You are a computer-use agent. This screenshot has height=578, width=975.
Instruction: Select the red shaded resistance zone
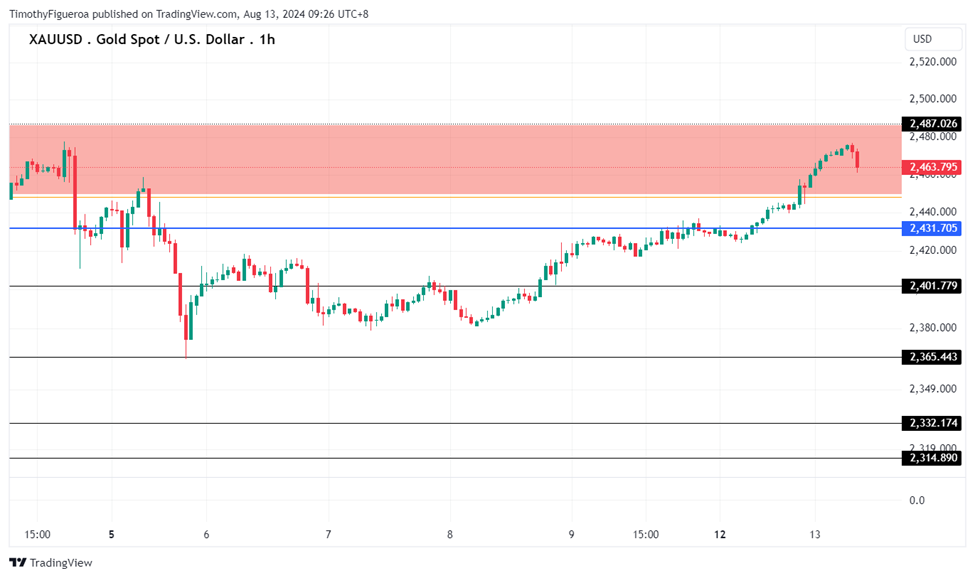pyautogui.click(x=450, y=160)
